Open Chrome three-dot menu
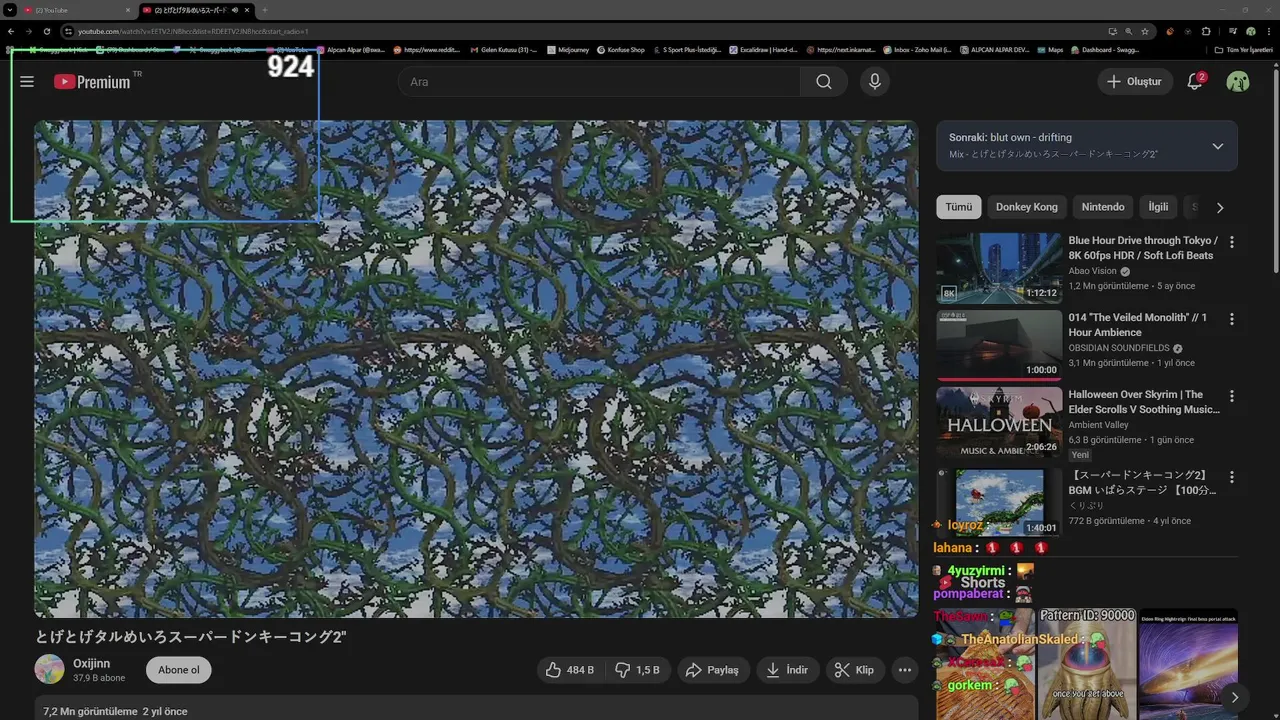Screen dimensions: 1280x720 click(1267, 31)
